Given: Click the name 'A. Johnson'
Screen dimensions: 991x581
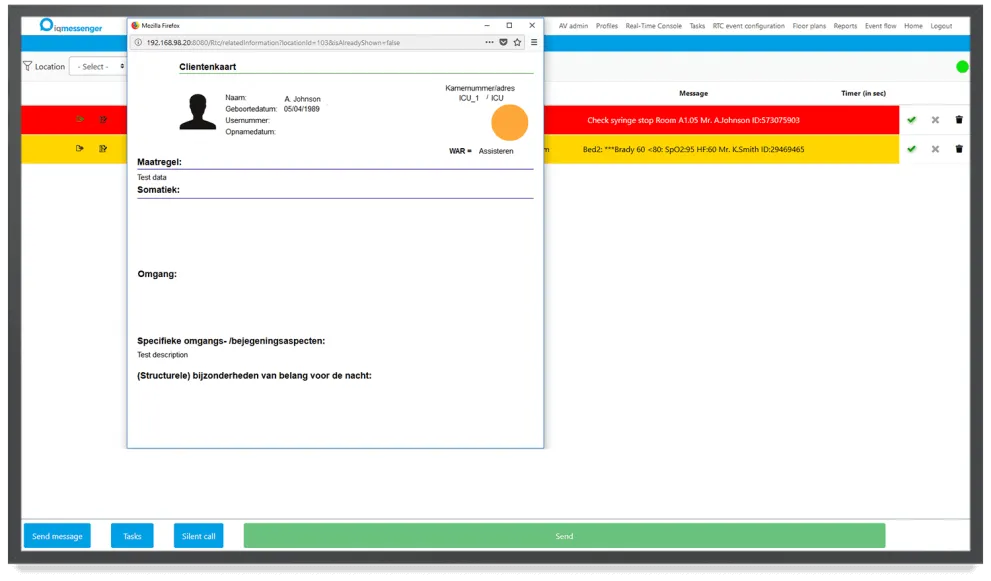Looking at the screenshot, I should click(x=302, y=99).
